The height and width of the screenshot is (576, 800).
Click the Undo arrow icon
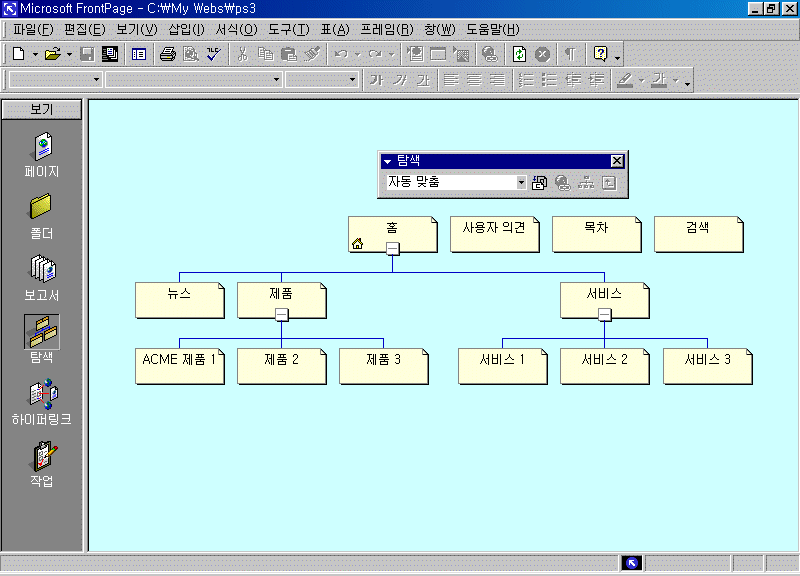point(341,54)
